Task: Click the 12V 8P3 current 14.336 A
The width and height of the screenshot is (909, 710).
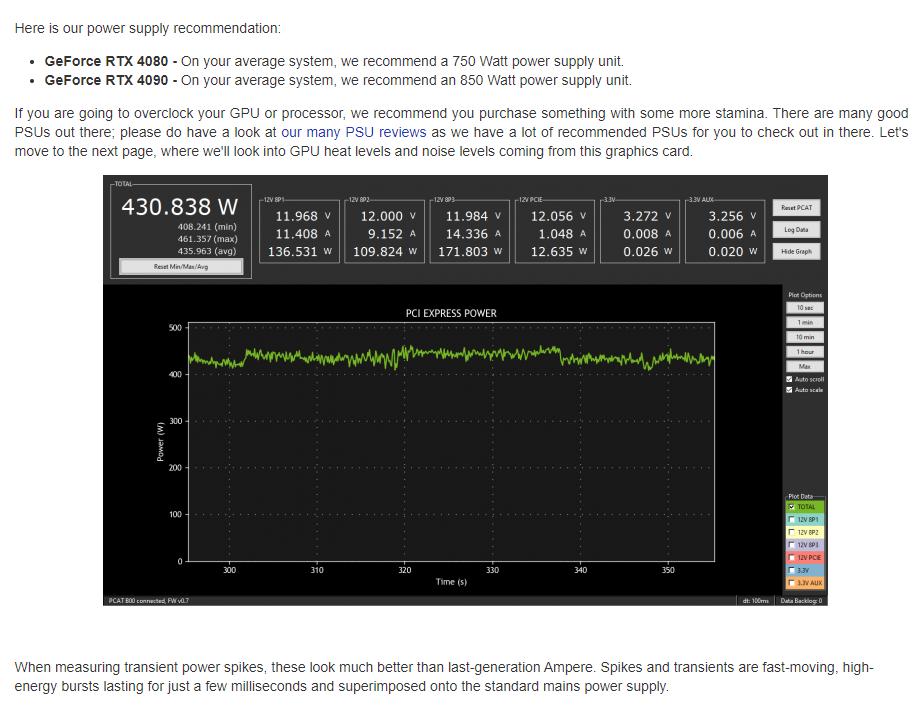Action: coord(472,234)
